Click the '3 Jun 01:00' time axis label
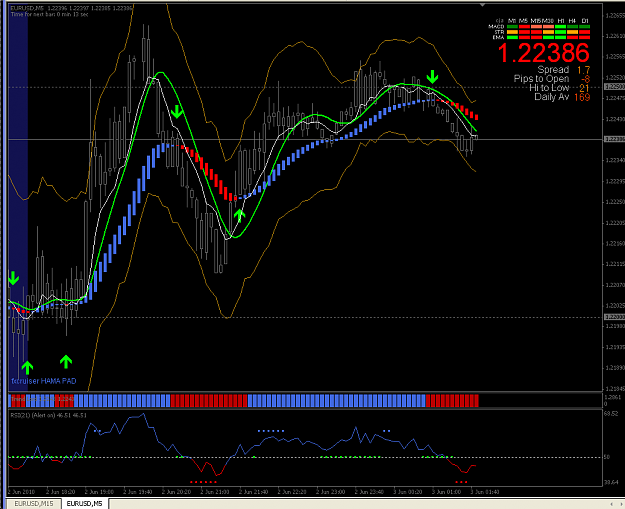 coord(446,492)
